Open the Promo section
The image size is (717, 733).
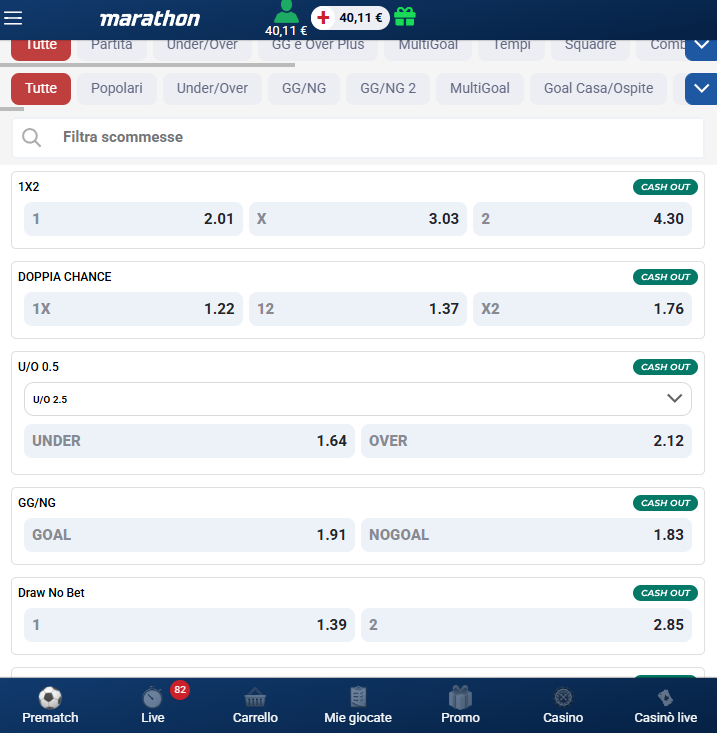point(460,705)
